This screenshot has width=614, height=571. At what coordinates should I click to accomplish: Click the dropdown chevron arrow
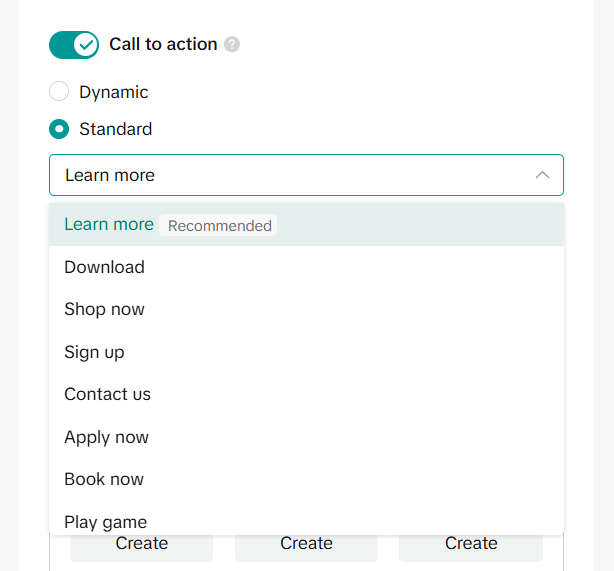pyautogui.click(x=542, y=175)
